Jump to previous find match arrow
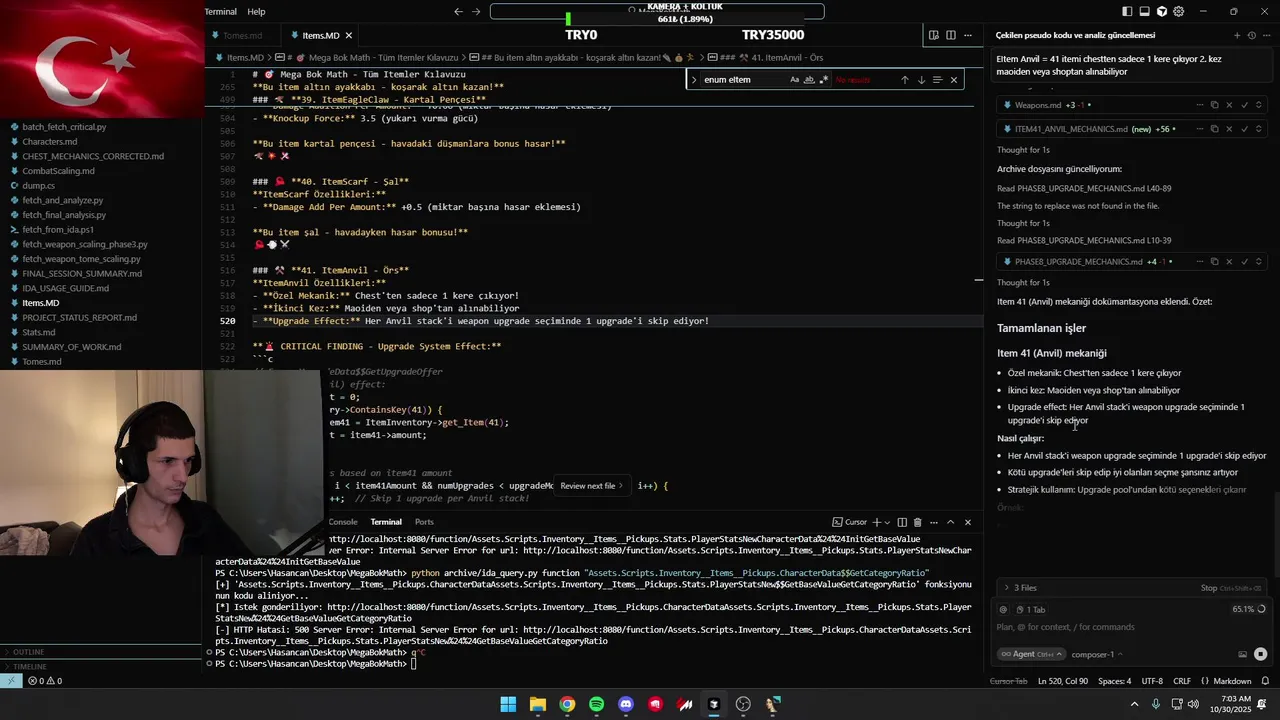1280x720 pixels. click(905, 80)
